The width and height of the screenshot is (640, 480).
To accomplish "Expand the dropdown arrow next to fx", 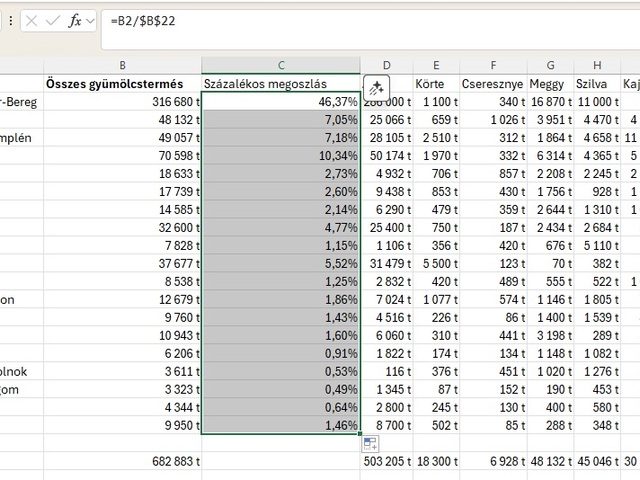I will pyautogui.click(x=91, y=21).
